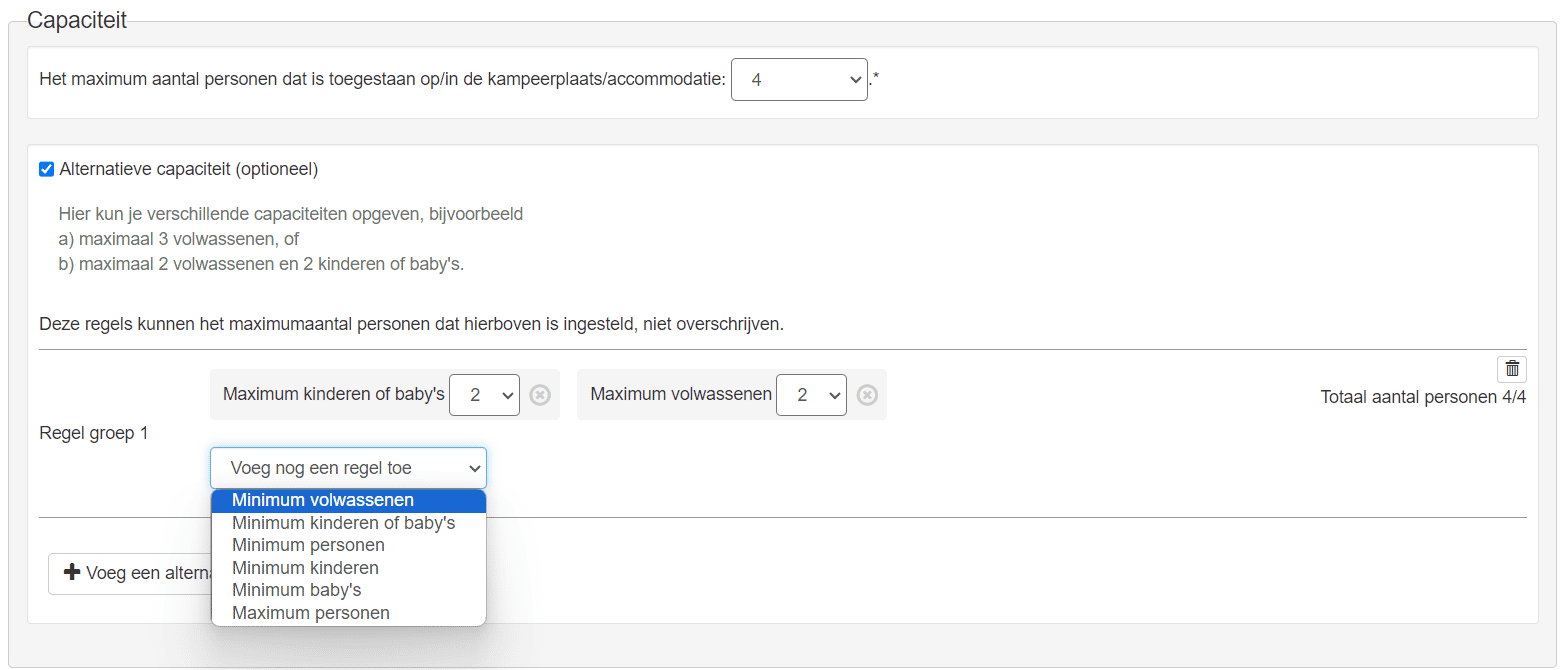The height and width of the screenshot is (670, 1567).
Task: Uncheck Alternatieve capaciteit (optioneel) checkbox
Action: tap(46, 169)
